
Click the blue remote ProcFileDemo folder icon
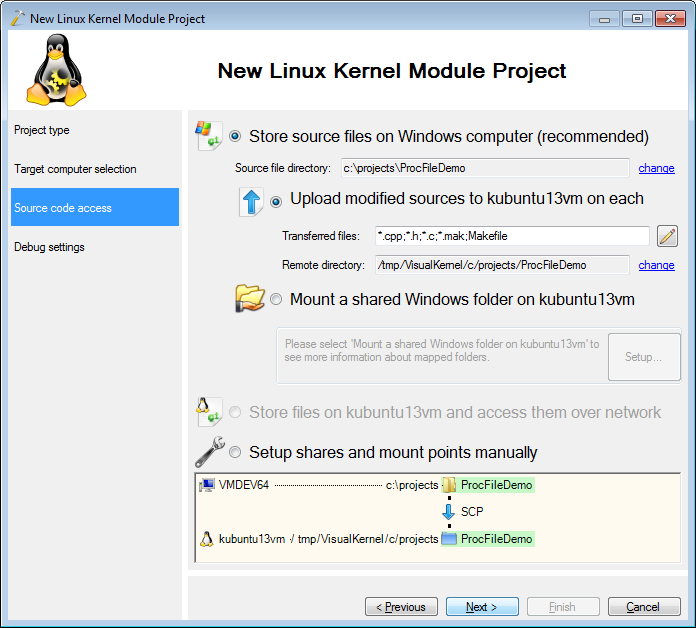point(449,539)
